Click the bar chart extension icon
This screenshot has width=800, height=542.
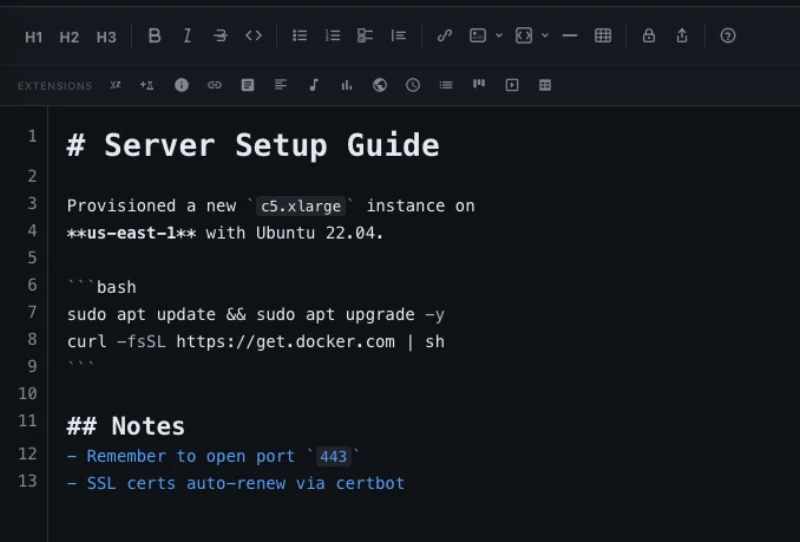[346, 85]
